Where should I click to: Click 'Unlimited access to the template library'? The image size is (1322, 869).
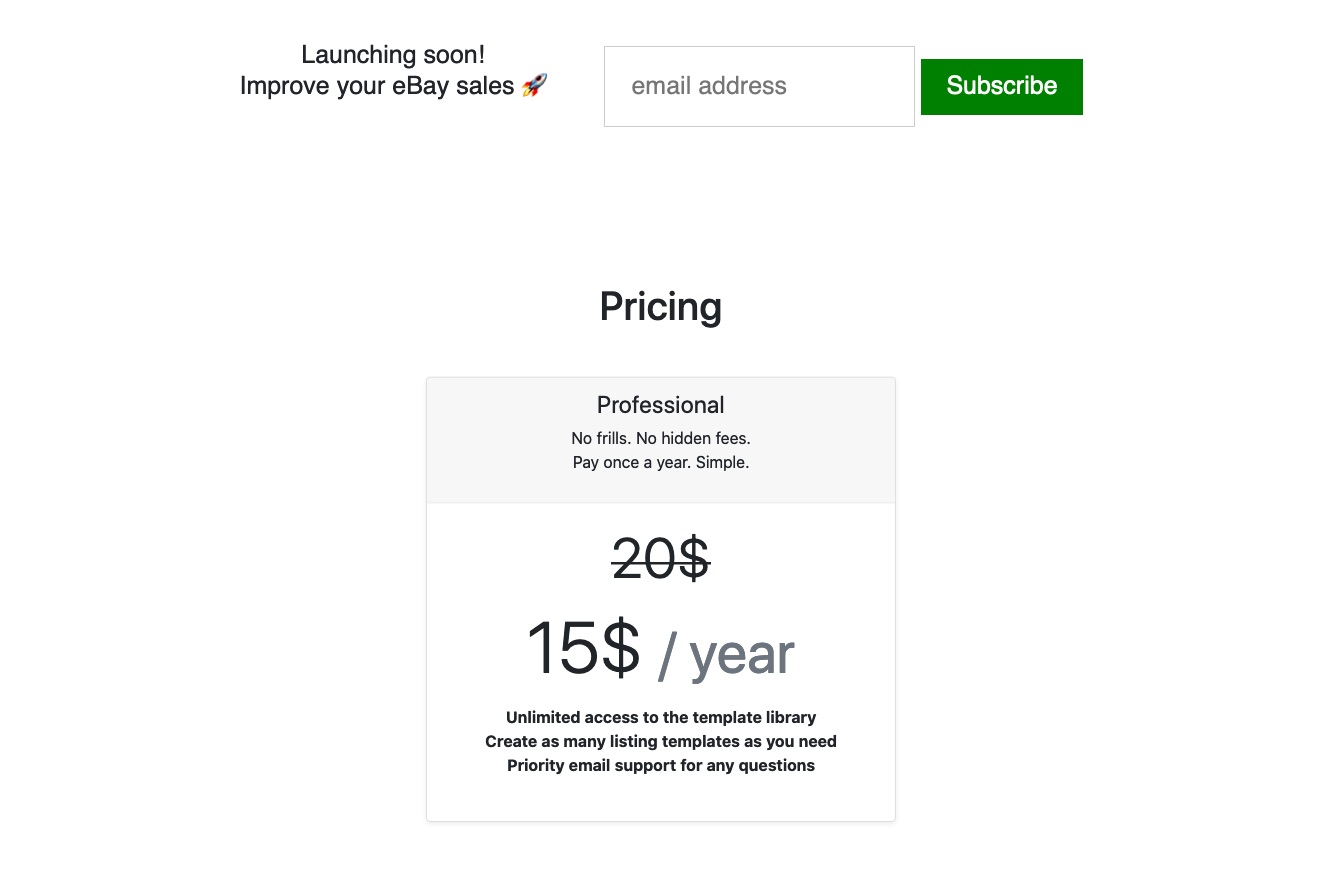click(x=661, y=717)
